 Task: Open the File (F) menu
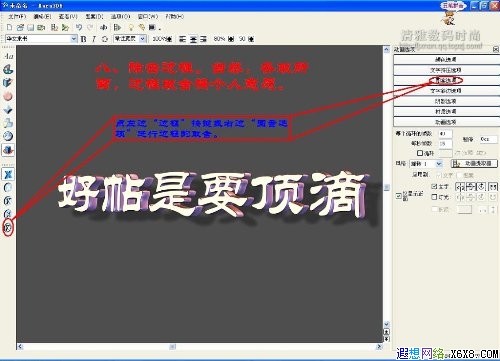click(17, 16)
